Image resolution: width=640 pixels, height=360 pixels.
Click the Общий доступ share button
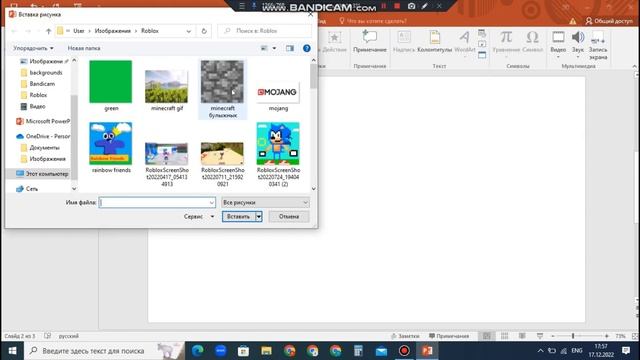point(609,21)
